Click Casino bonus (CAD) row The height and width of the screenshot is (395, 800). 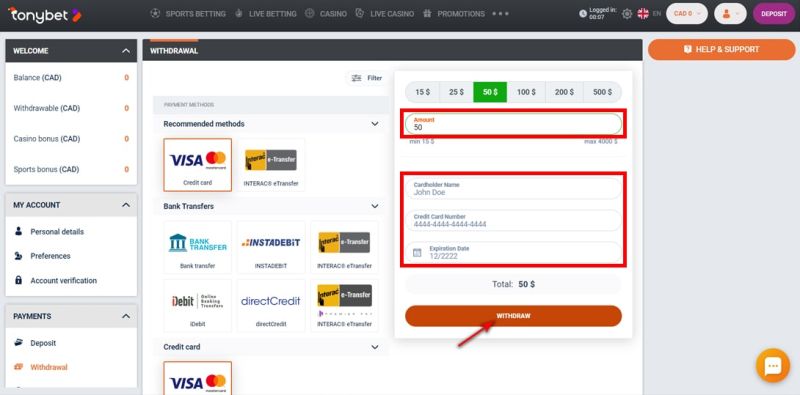(x=71, y=139)
